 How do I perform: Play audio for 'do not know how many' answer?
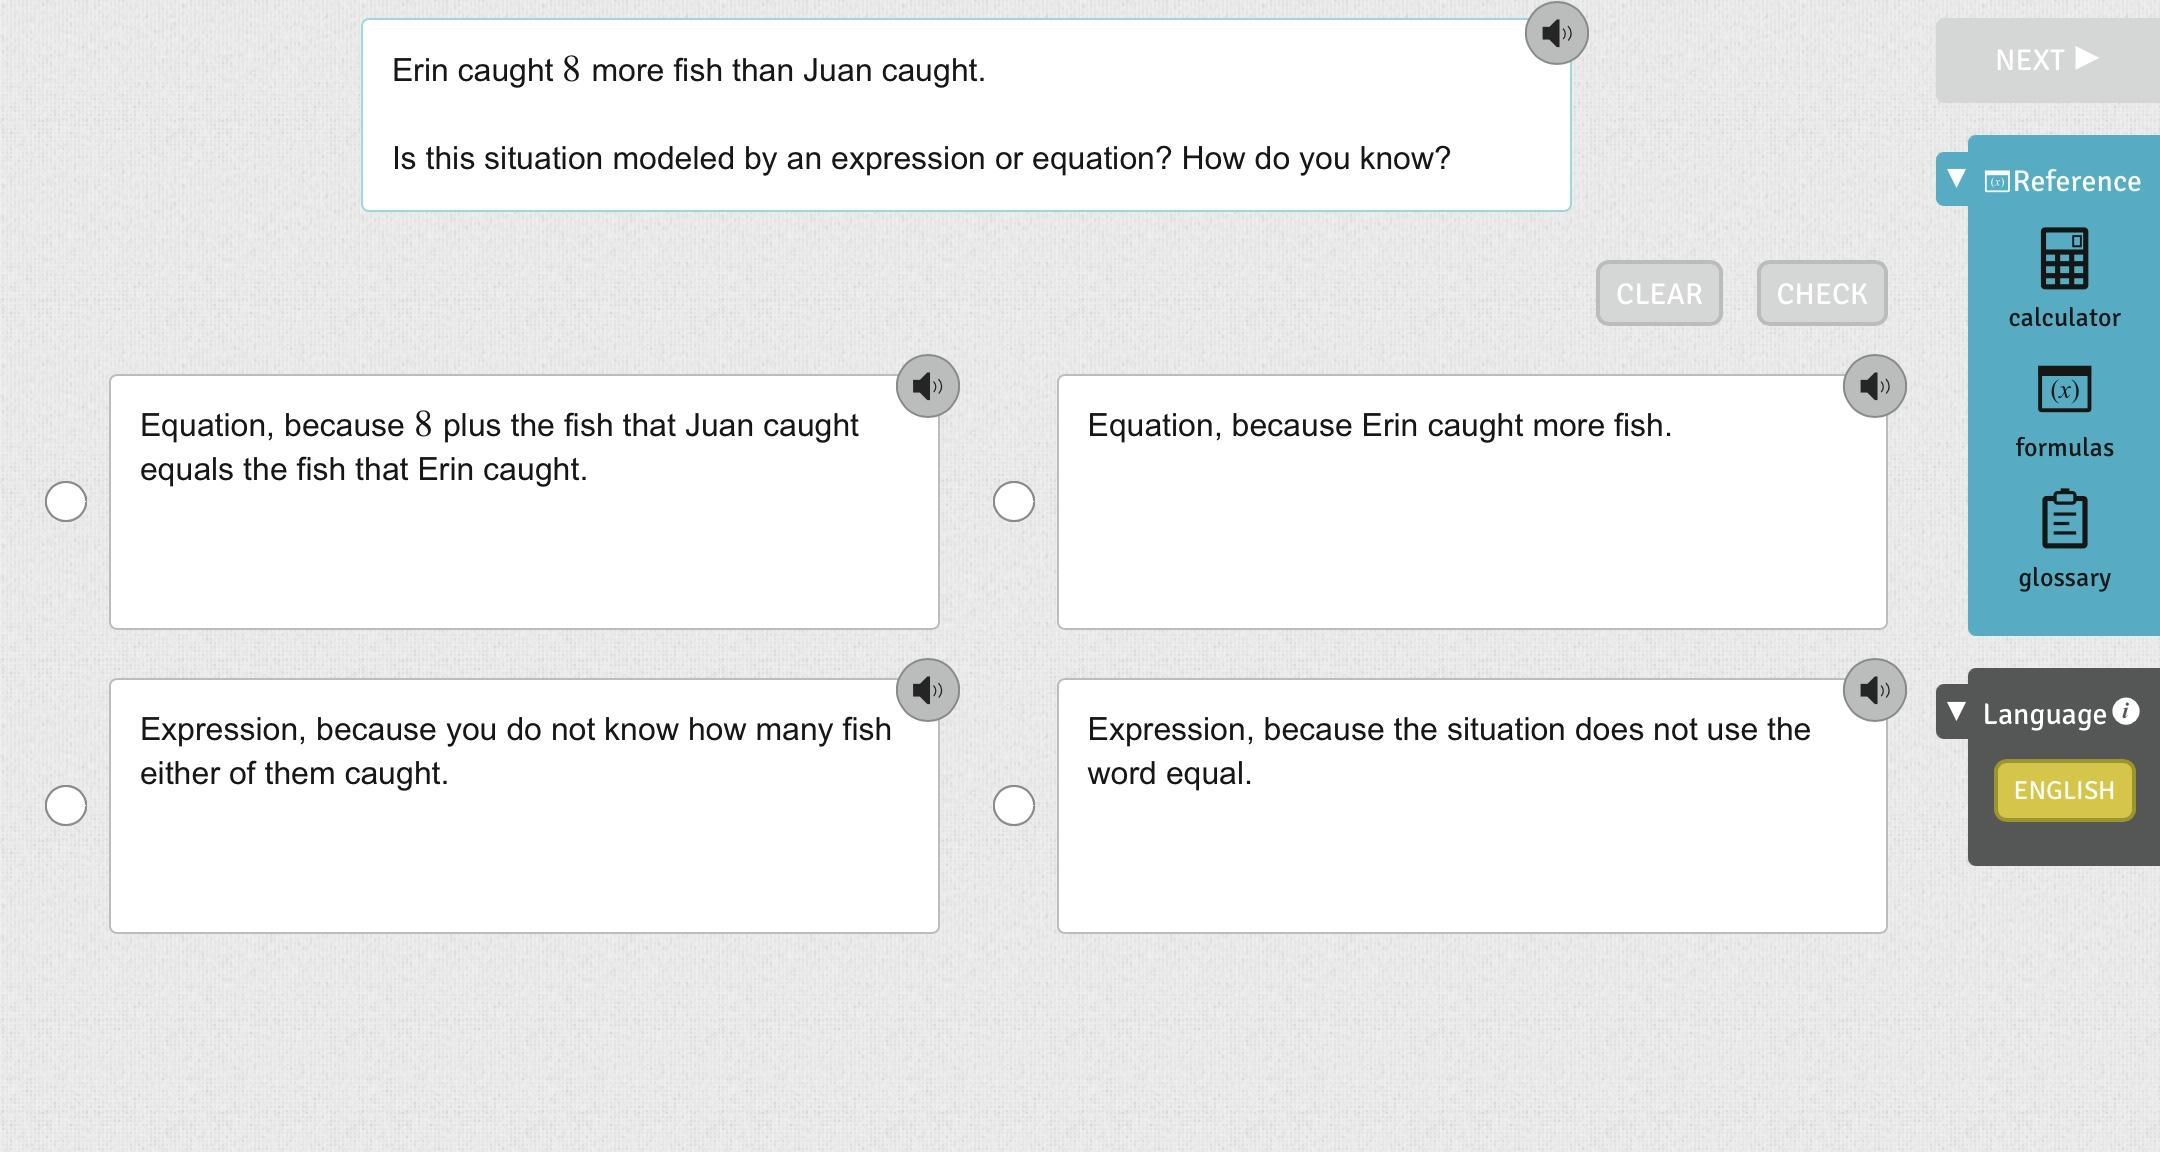click(927, 690)
